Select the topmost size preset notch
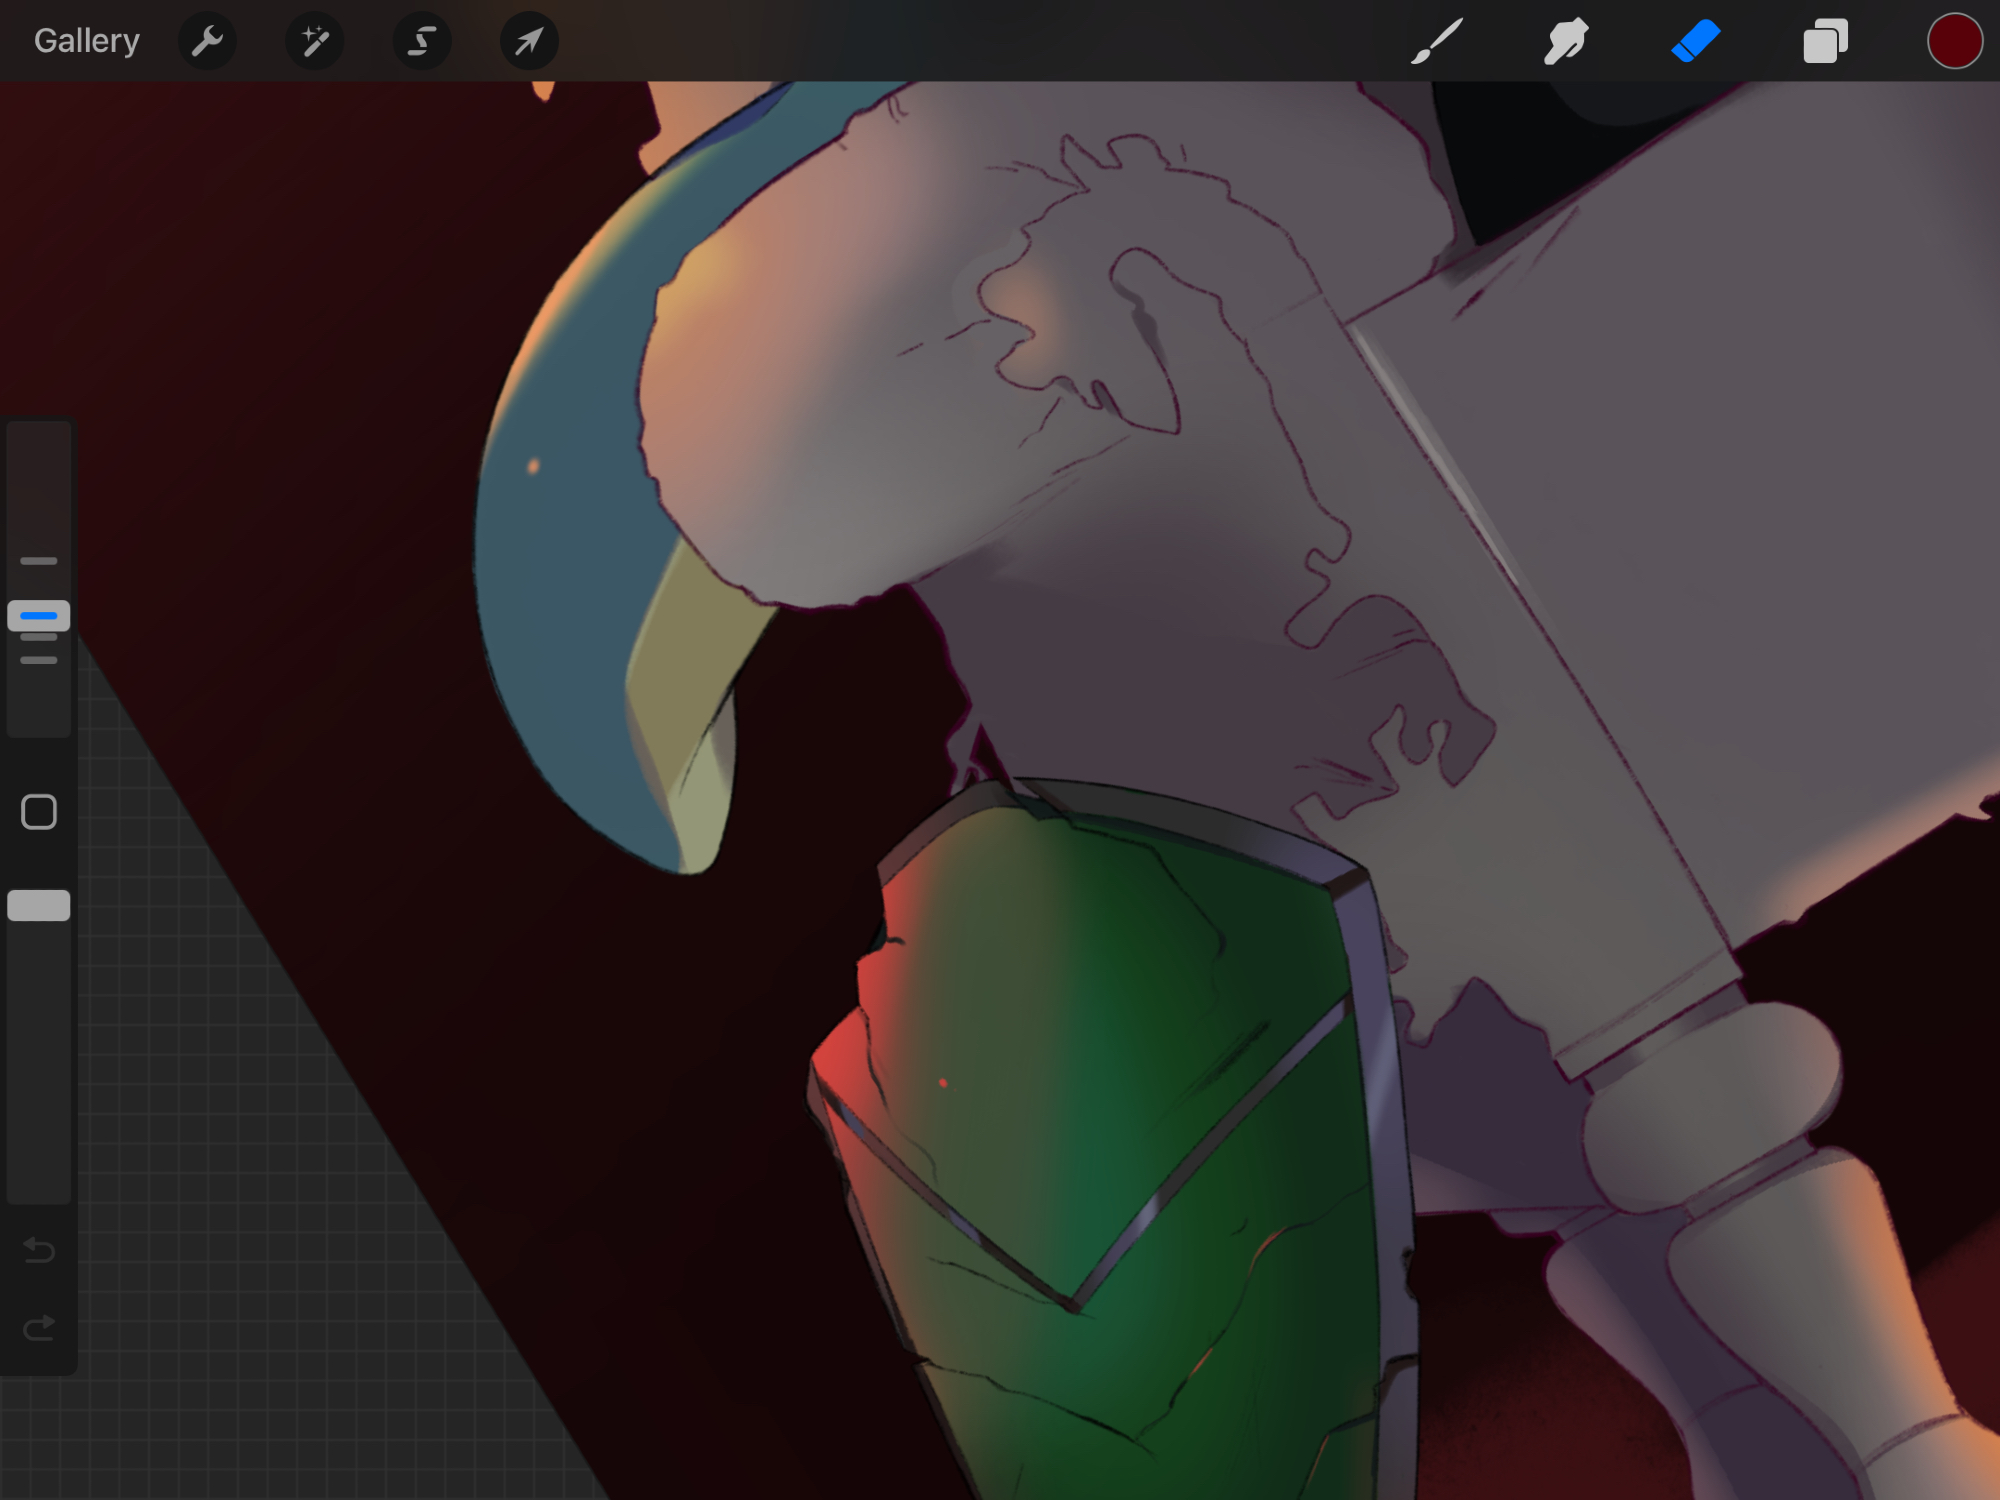The width and height of the screenshot is (2000, 1500). [x=39, y=561]
